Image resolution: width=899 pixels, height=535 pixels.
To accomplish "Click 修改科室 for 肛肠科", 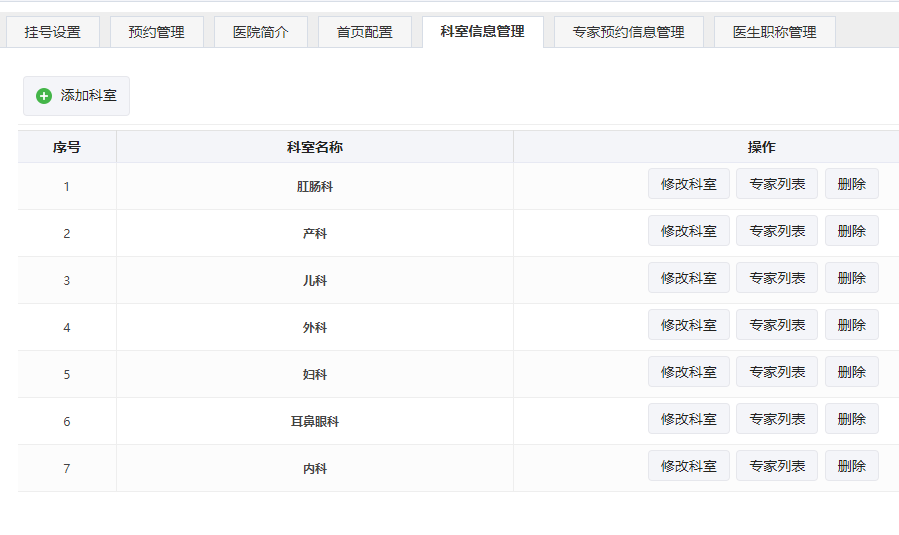I will coord(689,184).
